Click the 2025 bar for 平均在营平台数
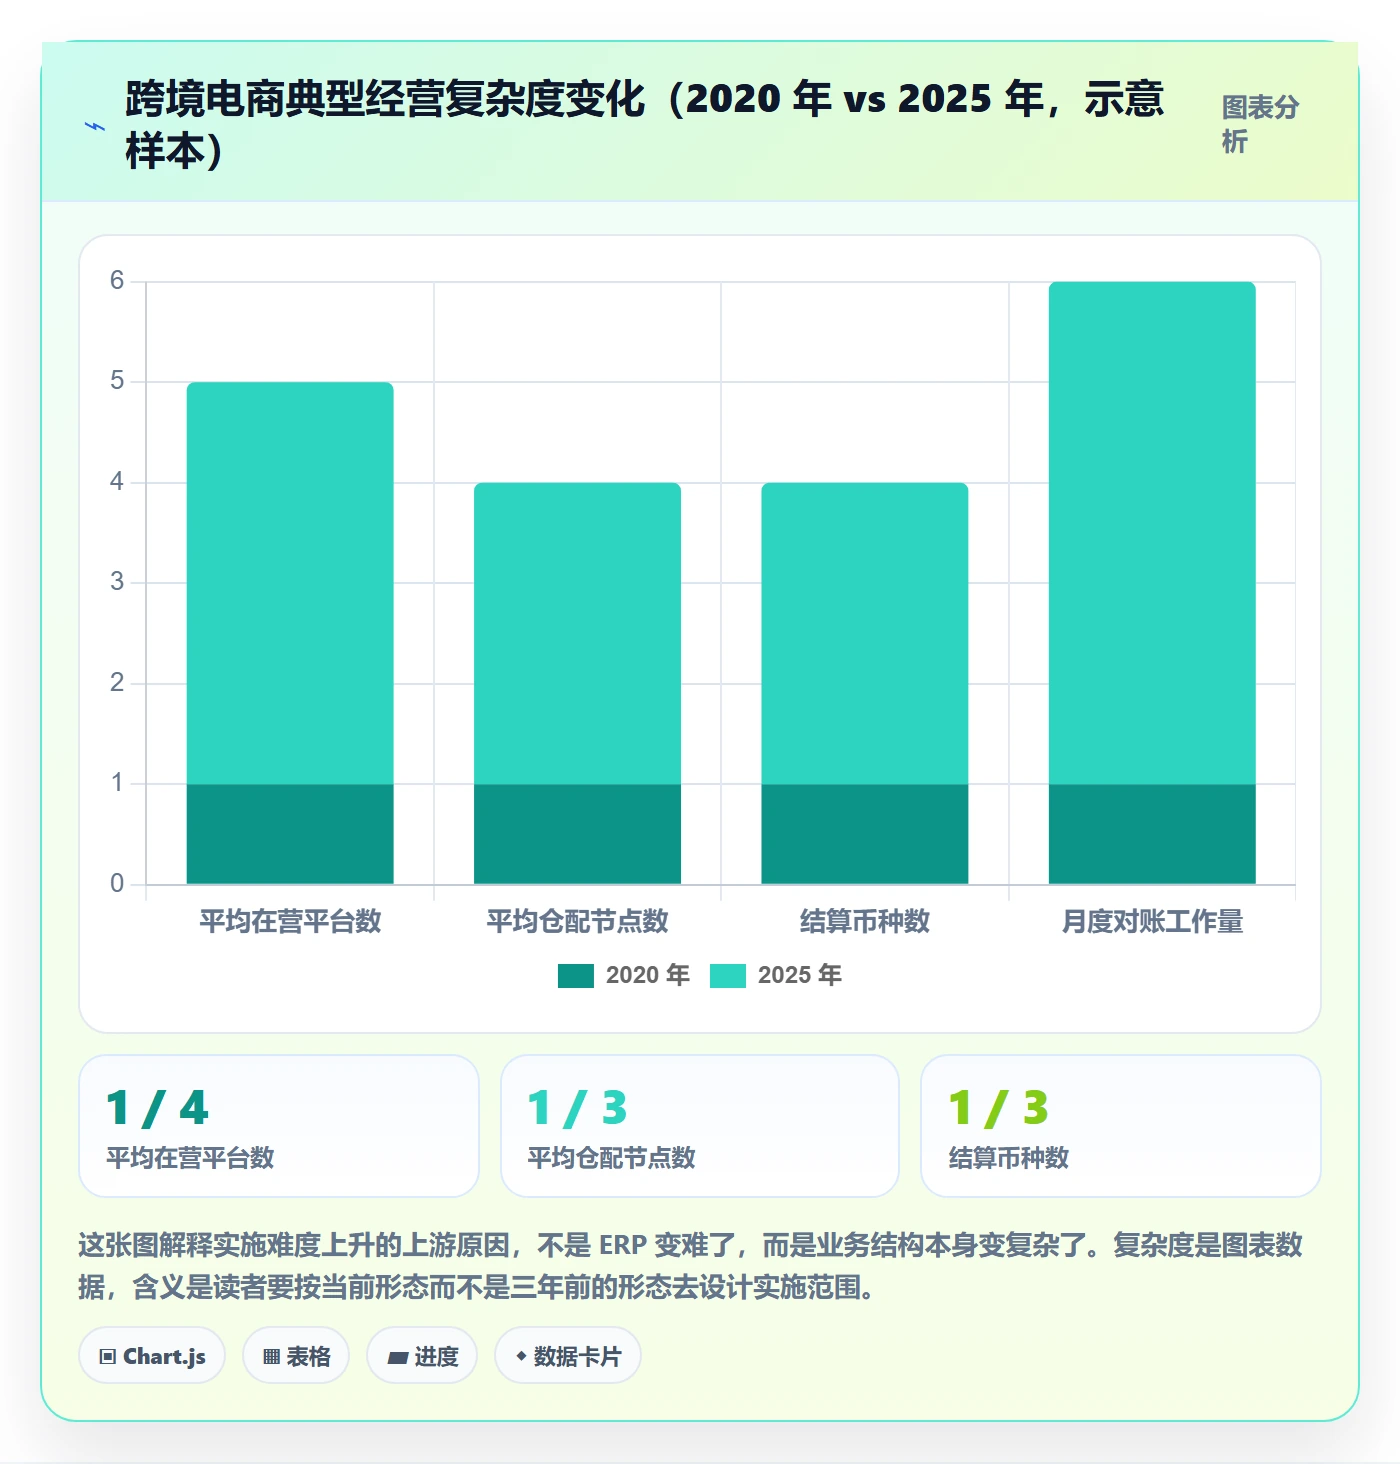 [x=290, y=583]
